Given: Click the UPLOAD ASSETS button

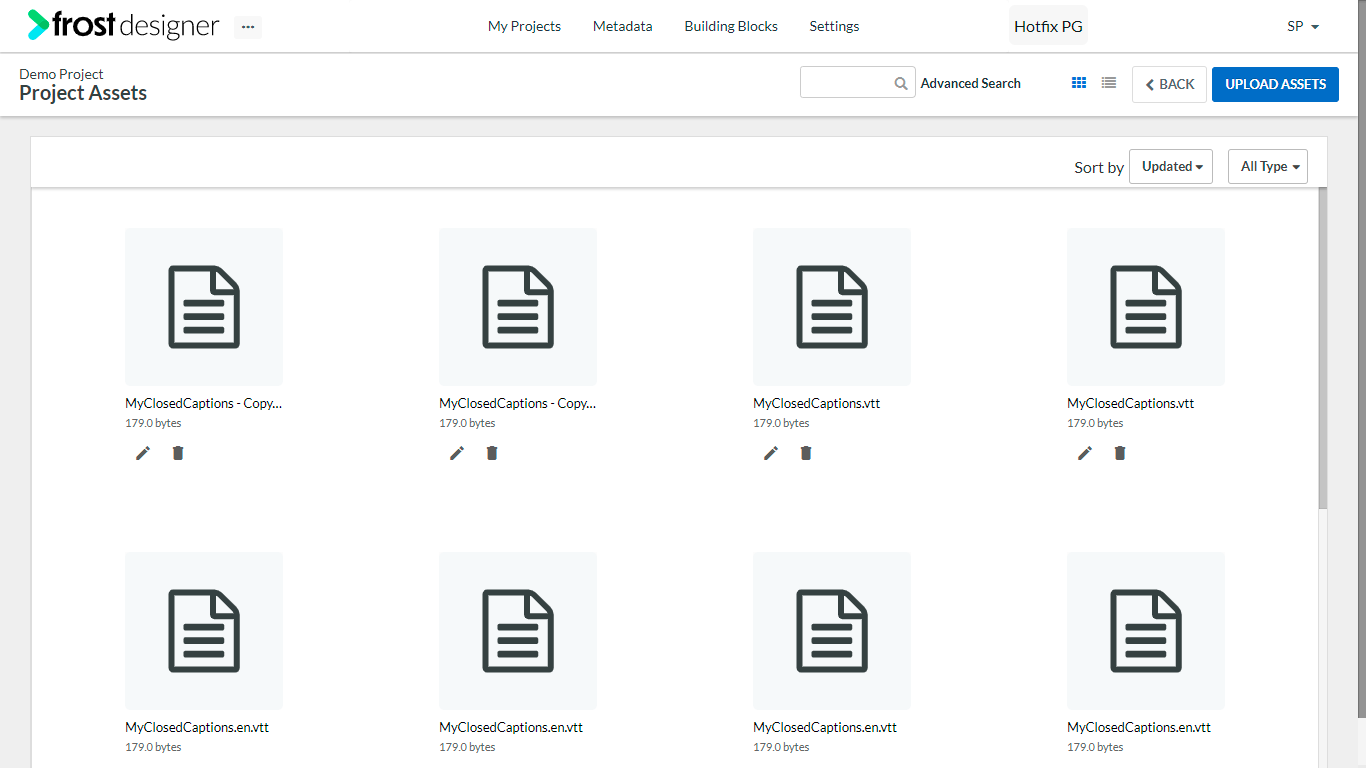Looking at the screenshot, I should coord(1276,84).
